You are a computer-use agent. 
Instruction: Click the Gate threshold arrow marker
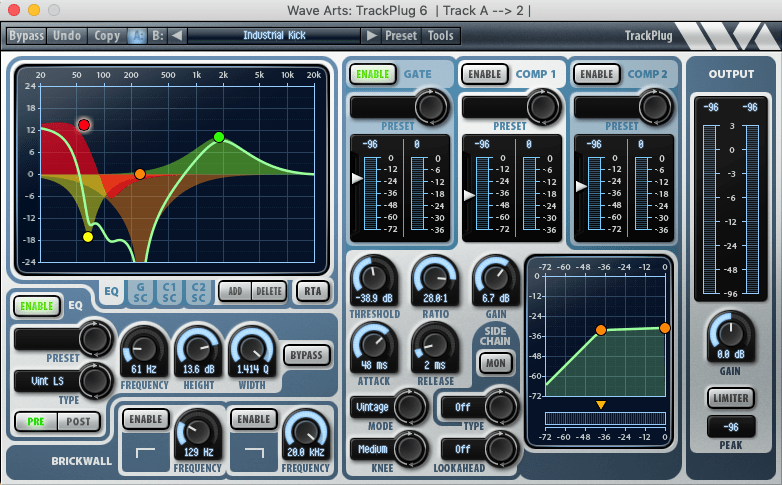[x=357, y=178]
